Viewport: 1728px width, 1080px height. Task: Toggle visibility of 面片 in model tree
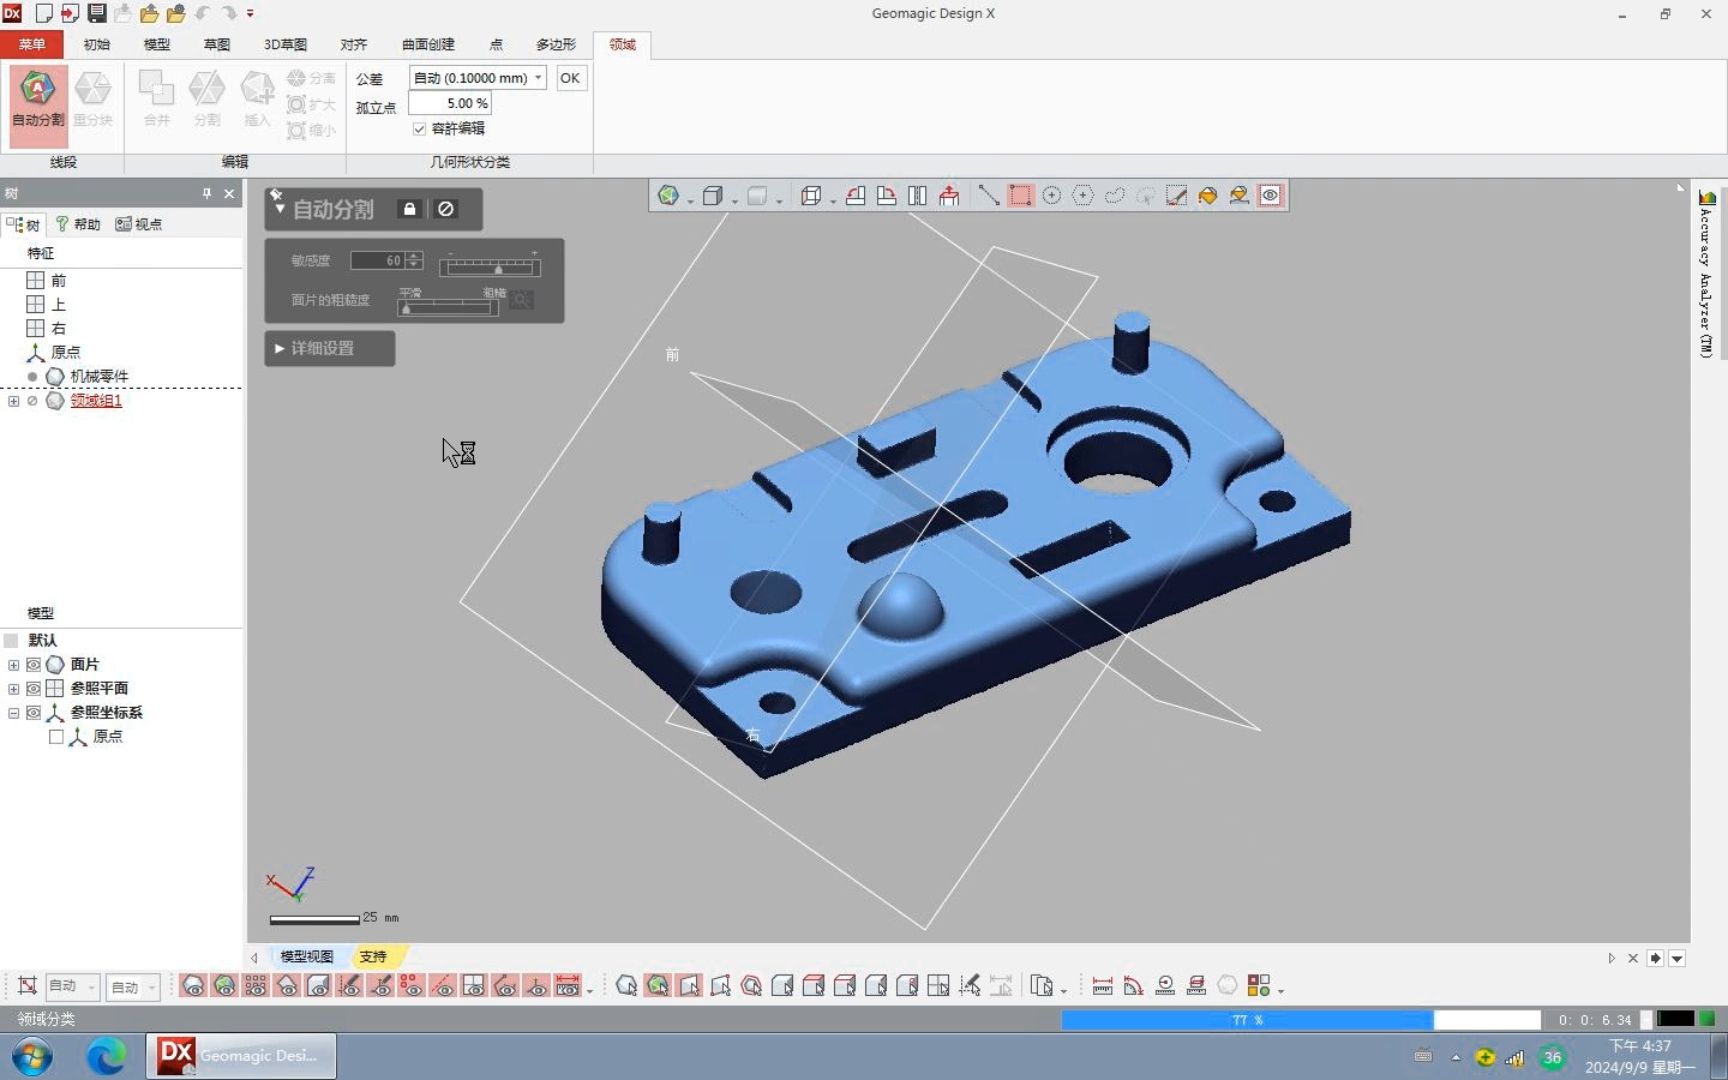(34, 664)
